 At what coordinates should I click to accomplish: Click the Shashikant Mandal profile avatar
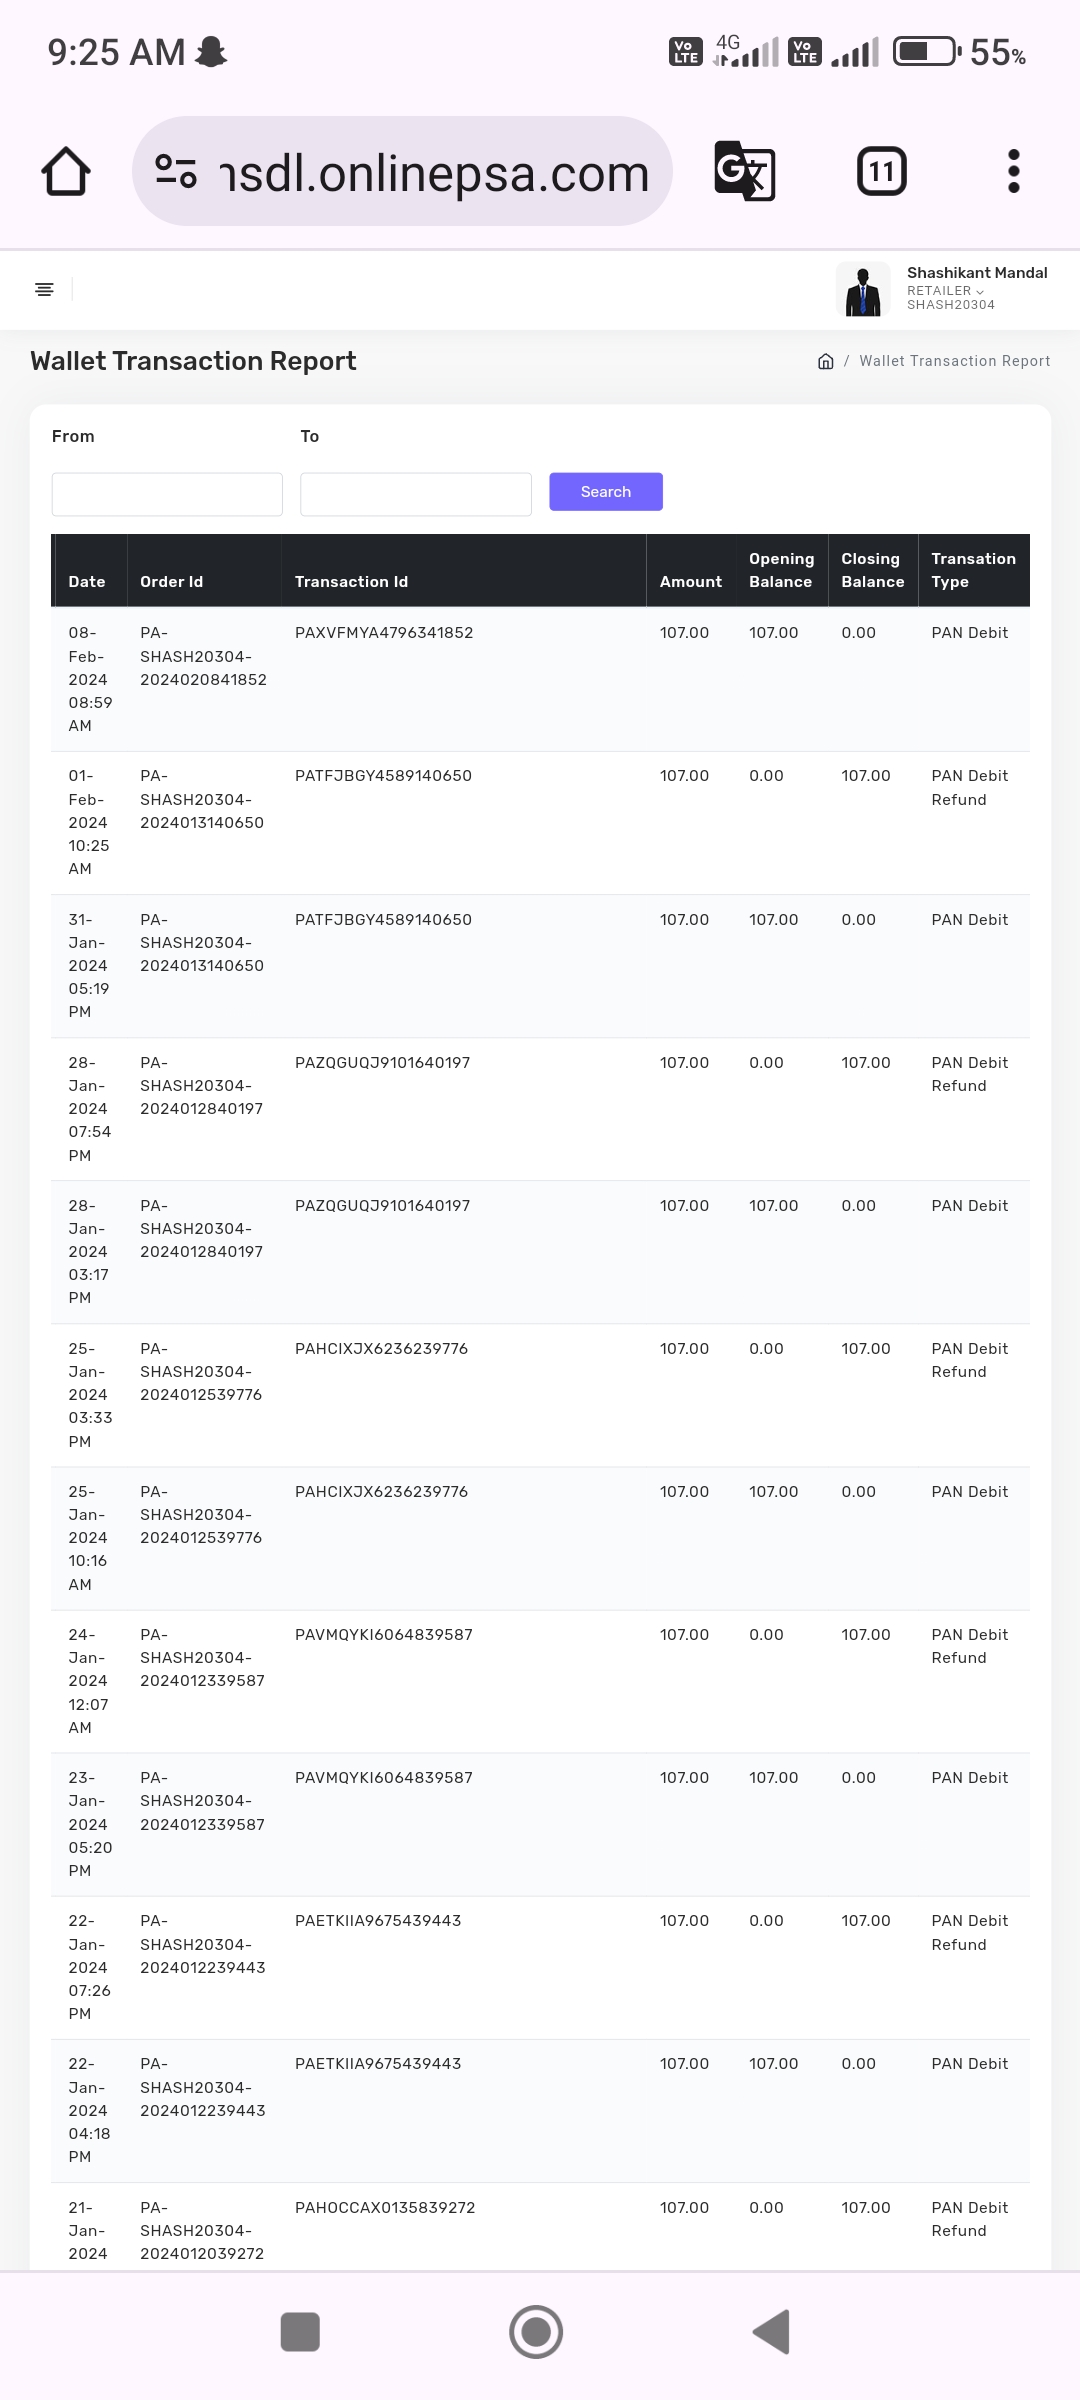[863, 289]
